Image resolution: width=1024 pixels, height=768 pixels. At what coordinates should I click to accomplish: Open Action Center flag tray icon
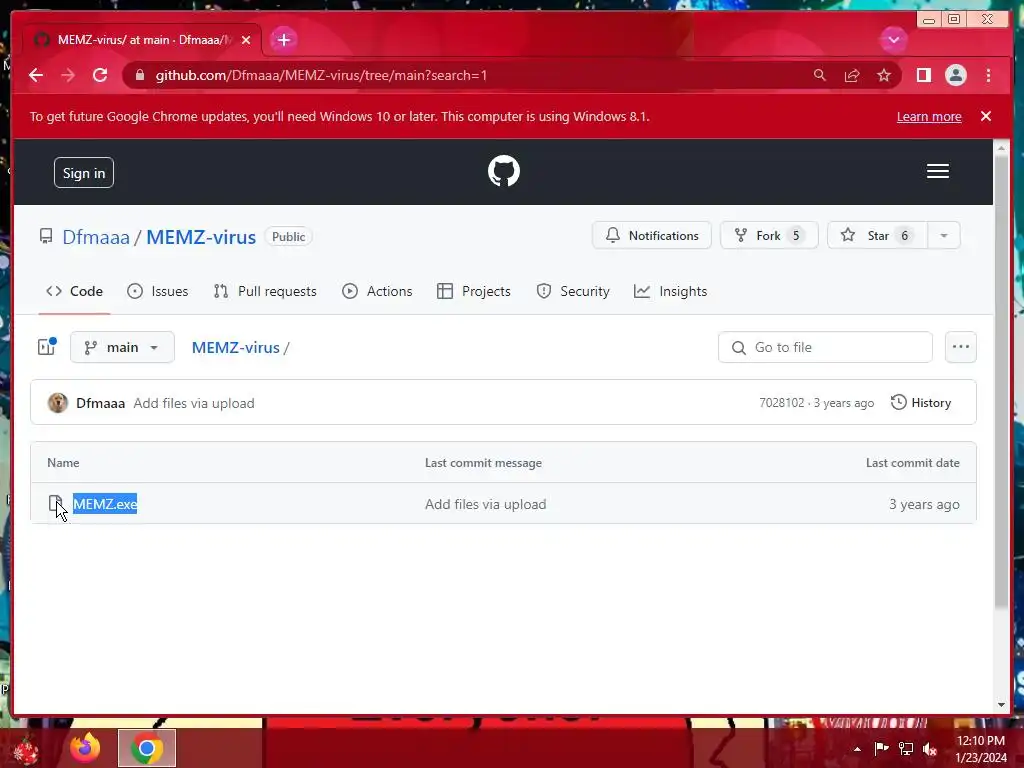click(881, 749)
